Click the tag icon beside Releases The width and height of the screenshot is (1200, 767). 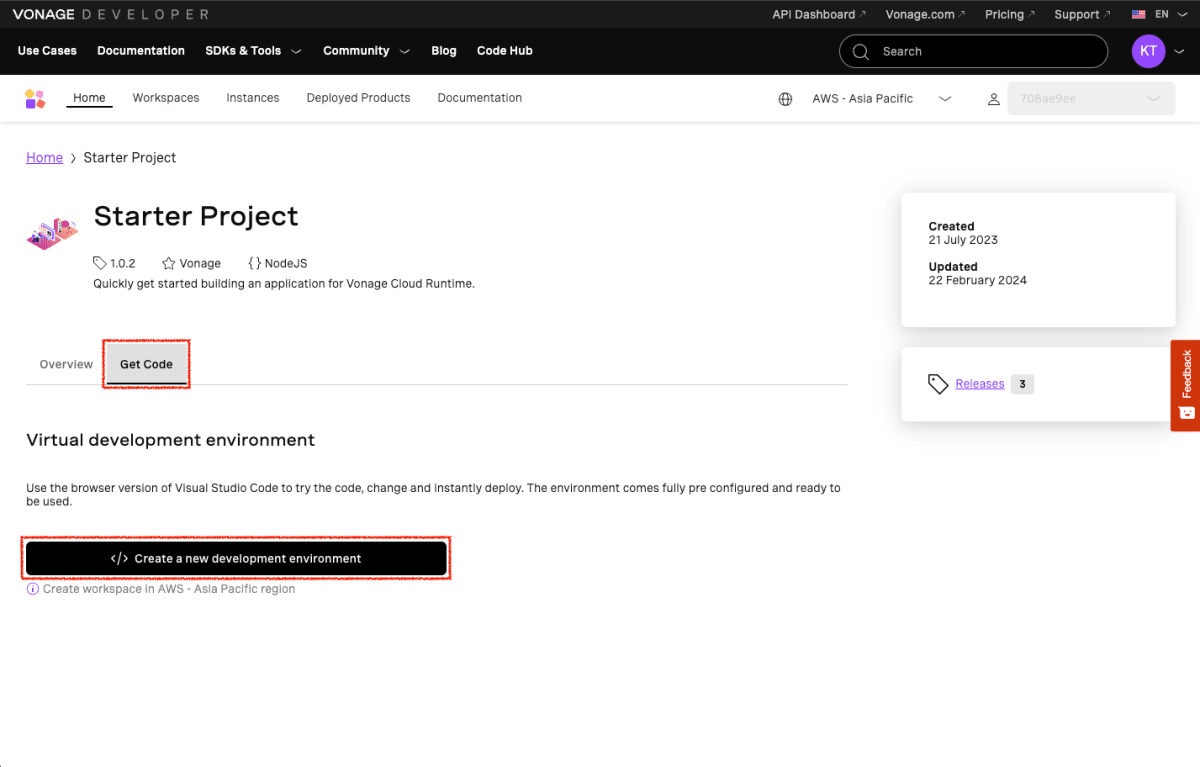point(938,384)
